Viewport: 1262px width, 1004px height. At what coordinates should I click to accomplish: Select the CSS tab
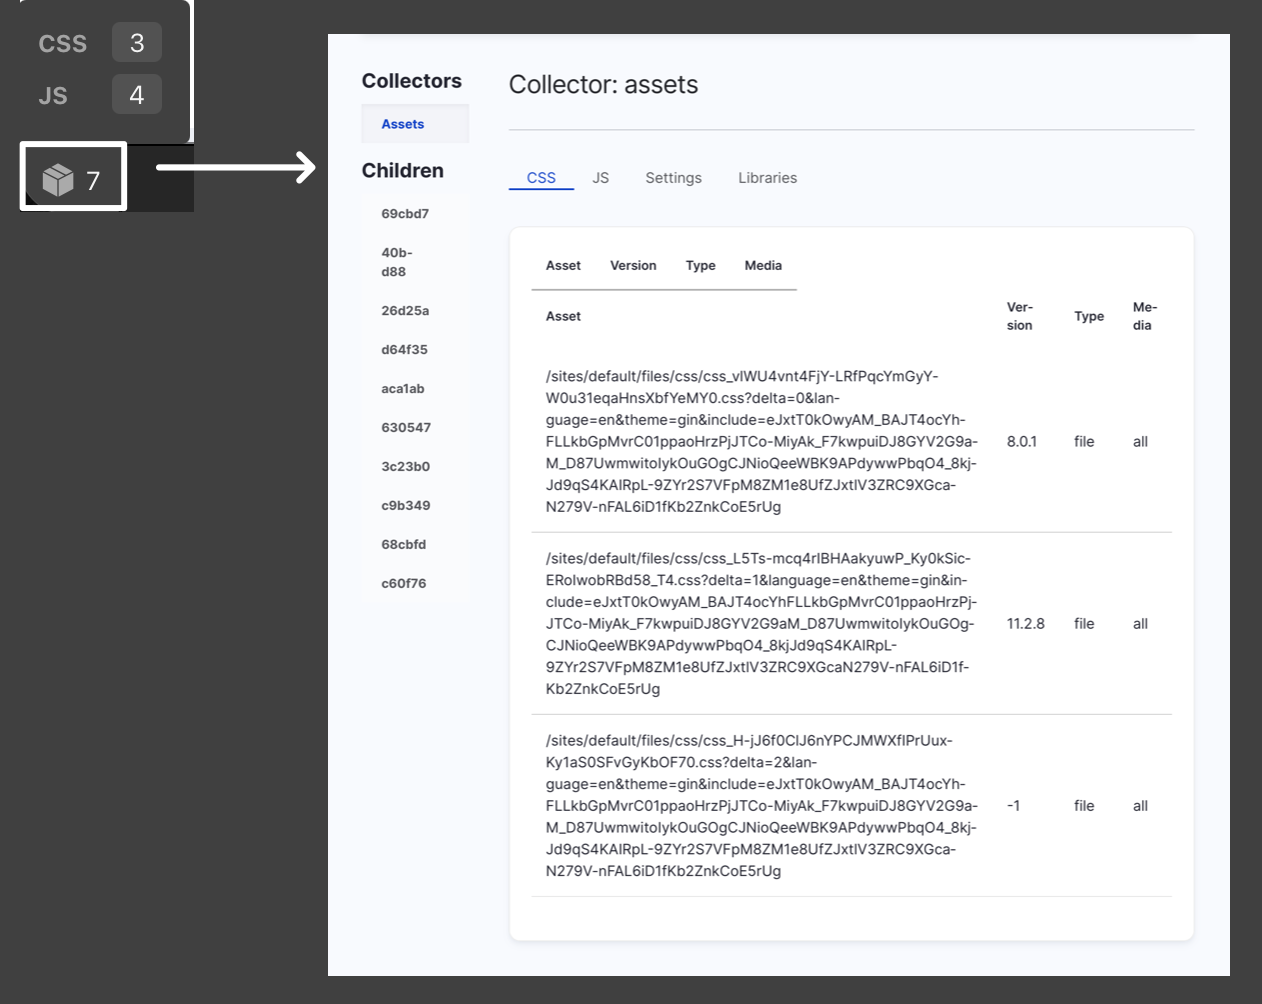541,178
